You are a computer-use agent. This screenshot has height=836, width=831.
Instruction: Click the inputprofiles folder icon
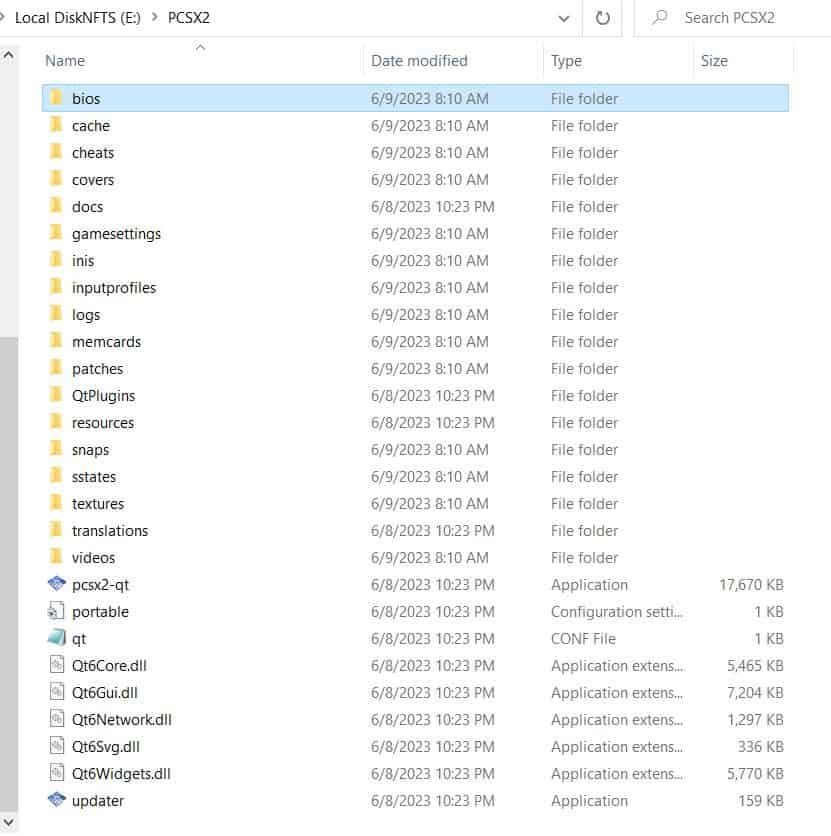(x=56, y=287)
